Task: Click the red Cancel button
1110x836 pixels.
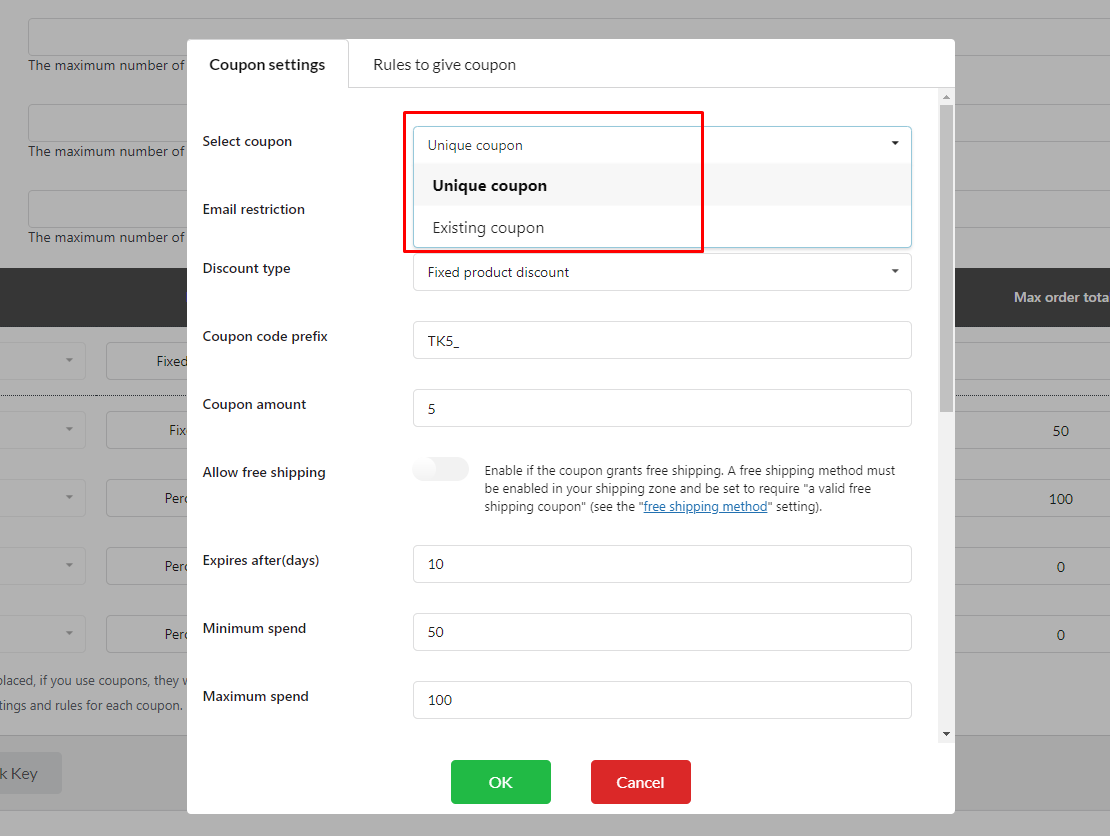Action: click(x=641, y=781)
